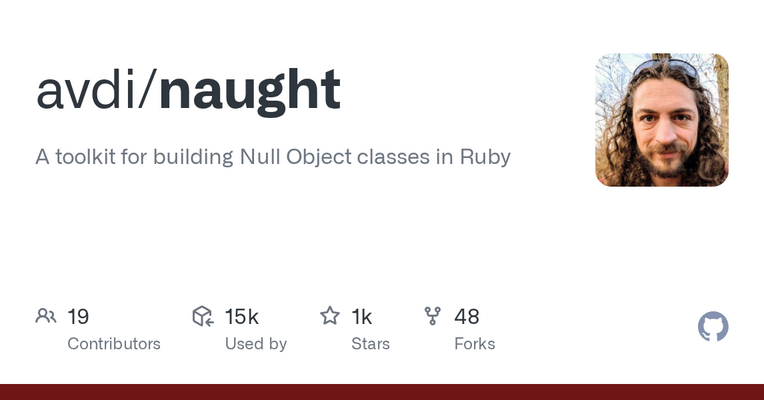Click the 19 contributors count

[78, 317]
